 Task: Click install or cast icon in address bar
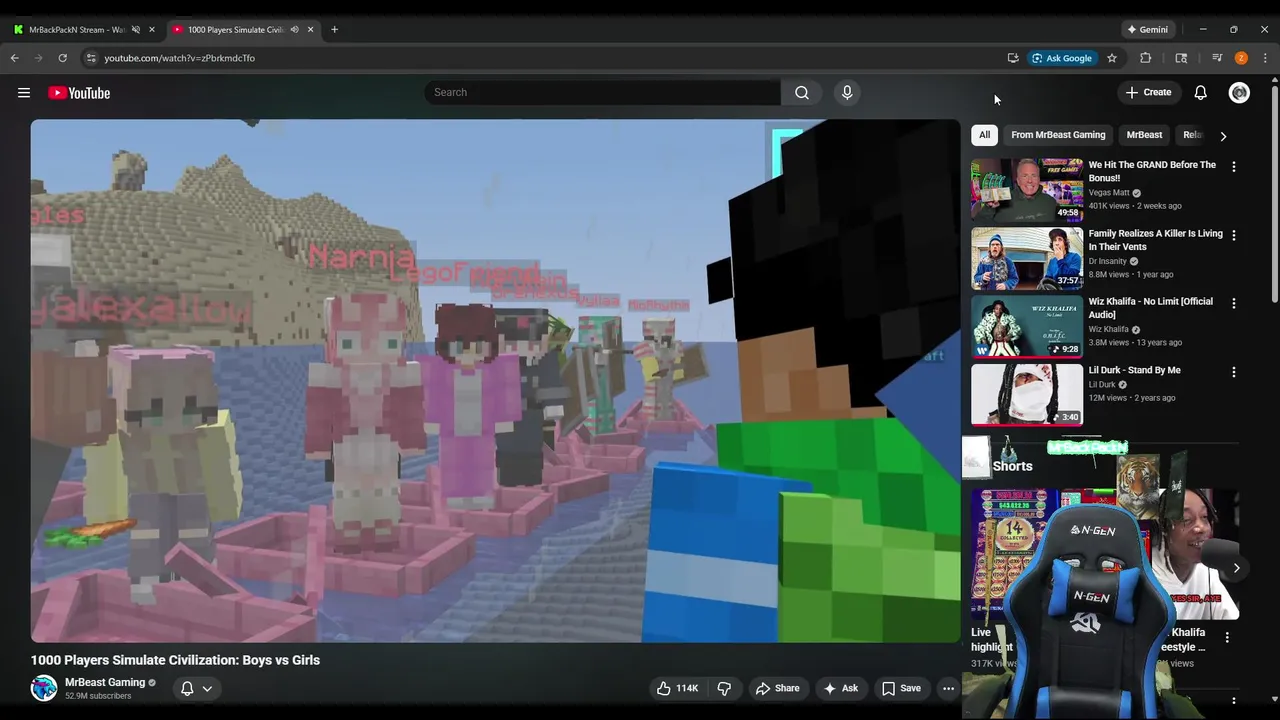point(1013,58)
